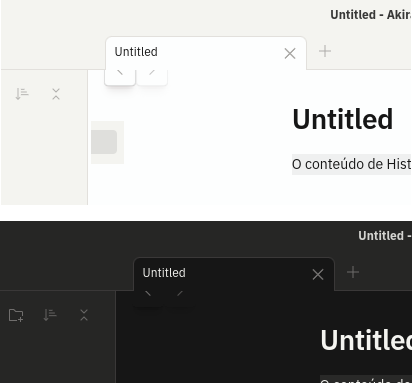412x383 pixels.
Task: Close the Untitled tab in the dark window
Action: tap(318, 275)
